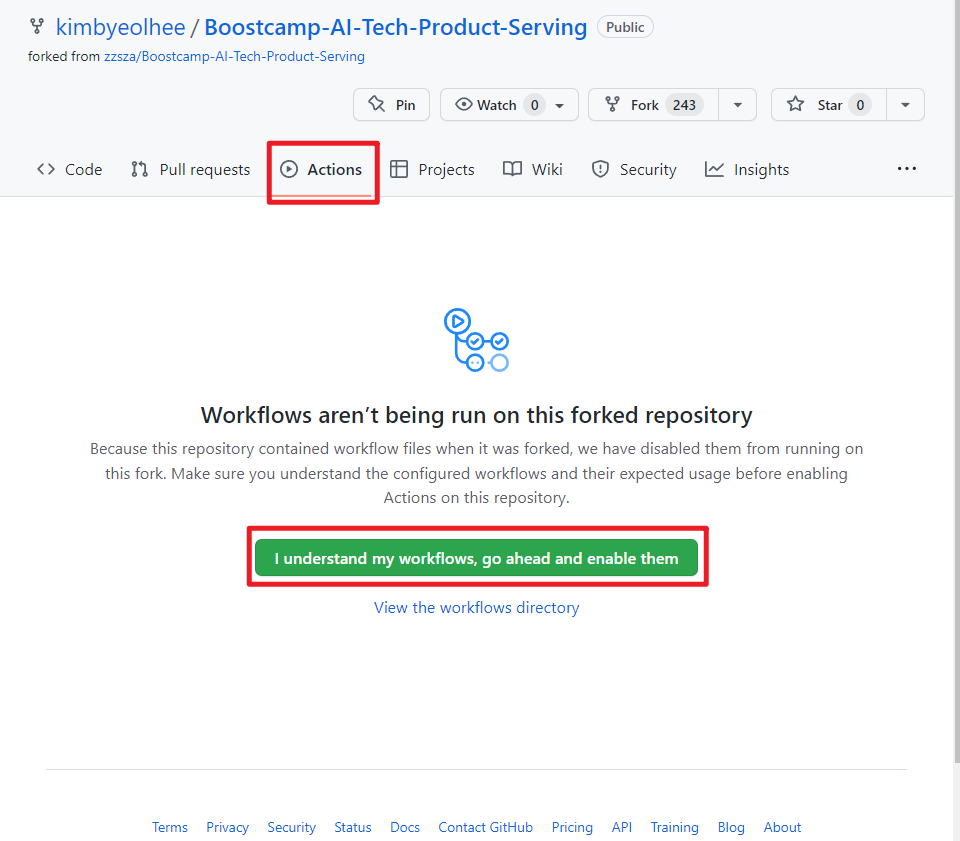This screenshot has width=960, height=841.
Task: Open View the workflows directory link
Action: [x=476, y=607]
